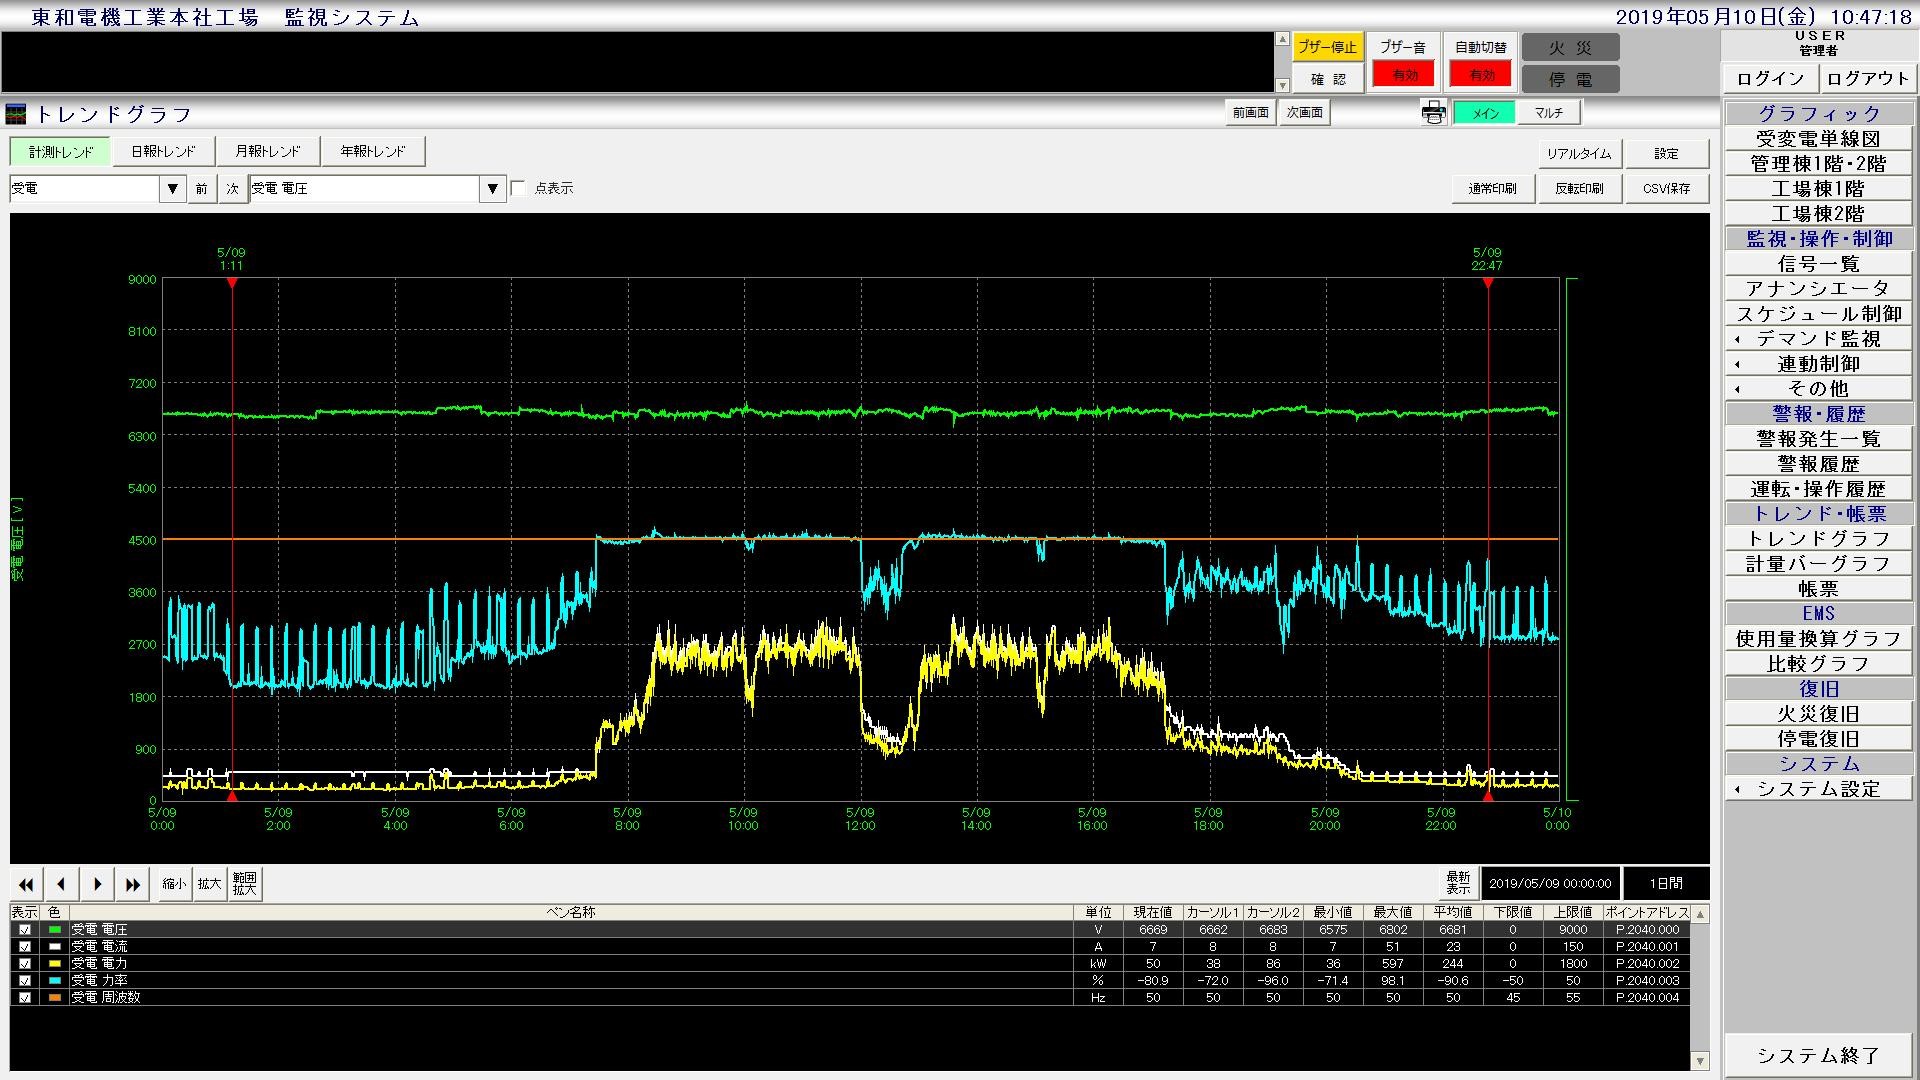Click the cyan color swatch for 受電 力率
Viewport: 1920px width, 1080px height.
point(55,981)
